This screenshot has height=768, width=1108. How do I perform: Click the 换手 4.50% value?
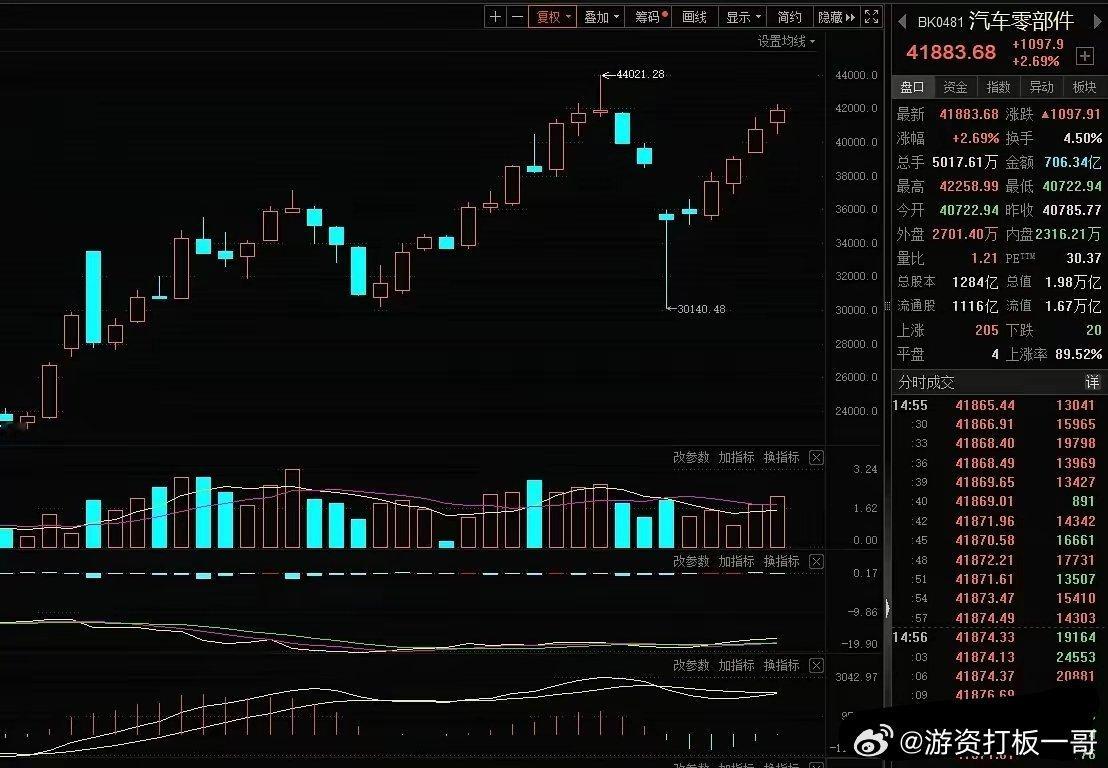(x=1082, y=138)
